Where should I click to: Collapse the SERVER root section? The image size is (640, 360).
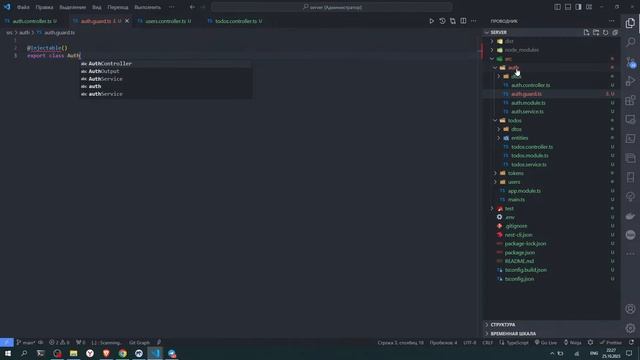pyautogui.click(x=498, y=32)
